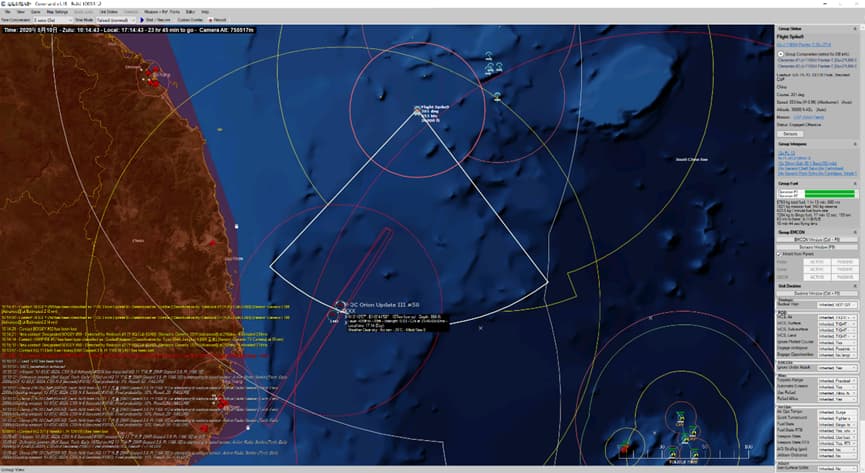This screenshot has height=473, width=865.
Task: Select the ship icon off the central coast
Action: tap(237, 226)
